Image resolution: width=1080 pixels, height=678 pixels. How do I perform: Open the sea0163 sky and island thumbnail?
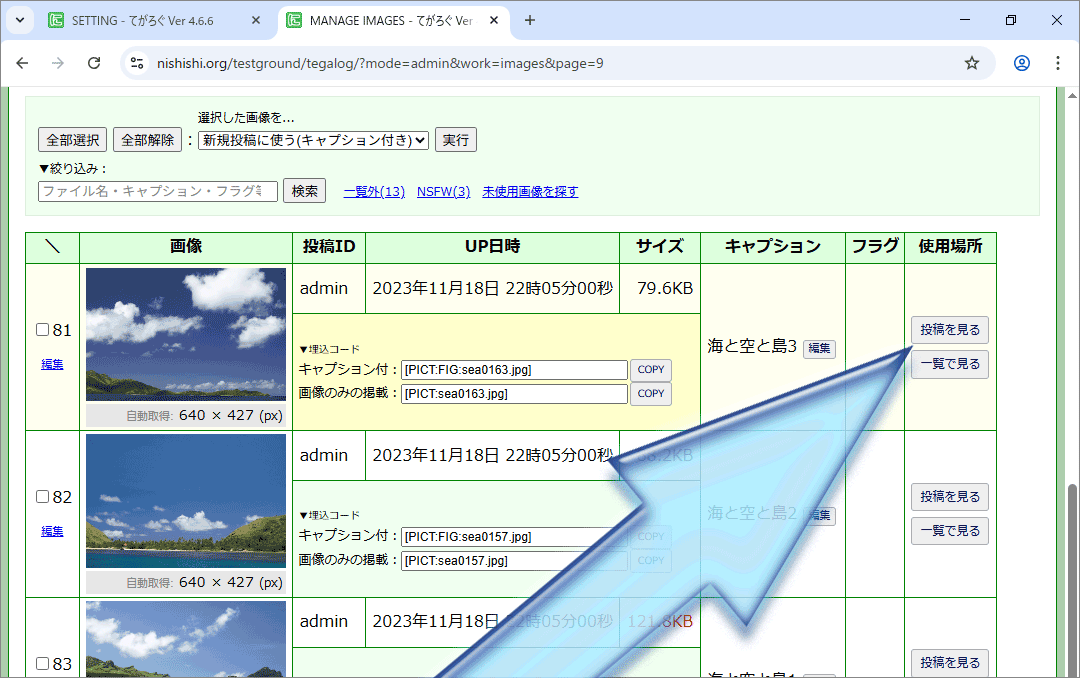pos(186,334)
